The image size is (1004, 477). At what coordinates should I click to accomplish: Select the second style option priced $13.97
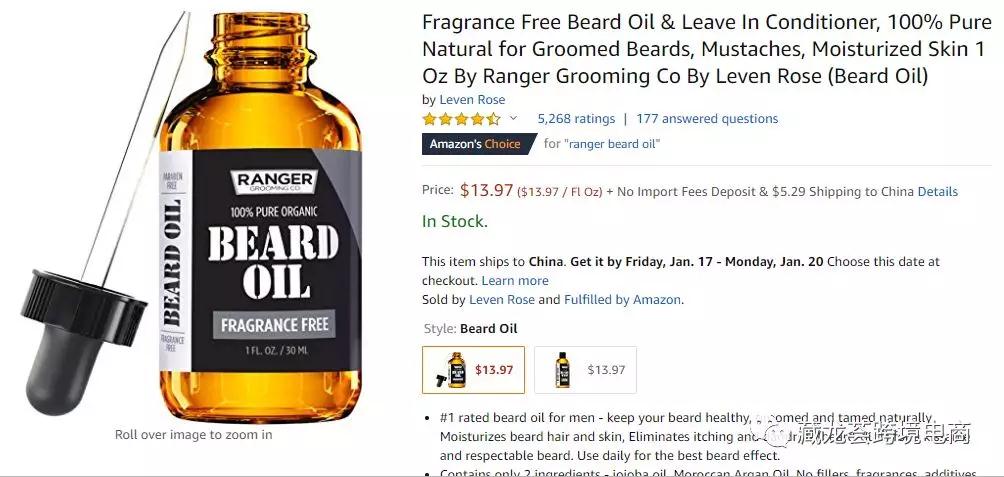[x=585, y=369]
